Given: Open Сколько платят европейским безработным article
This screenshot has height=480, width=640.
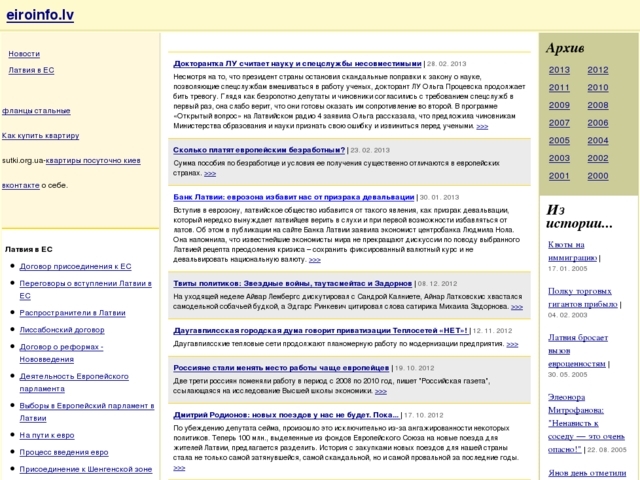Looking at the screenshot, I should pyautogui.click(x=259, y=150).
